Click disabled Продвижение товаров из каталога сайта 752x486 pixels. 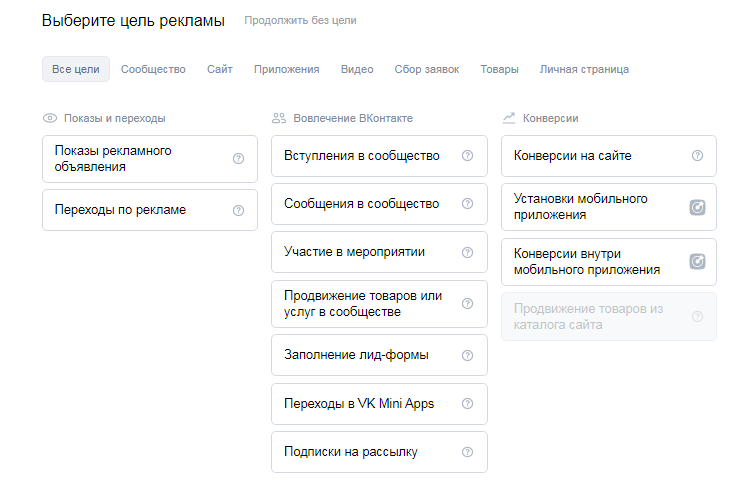(x=590, y=317)
